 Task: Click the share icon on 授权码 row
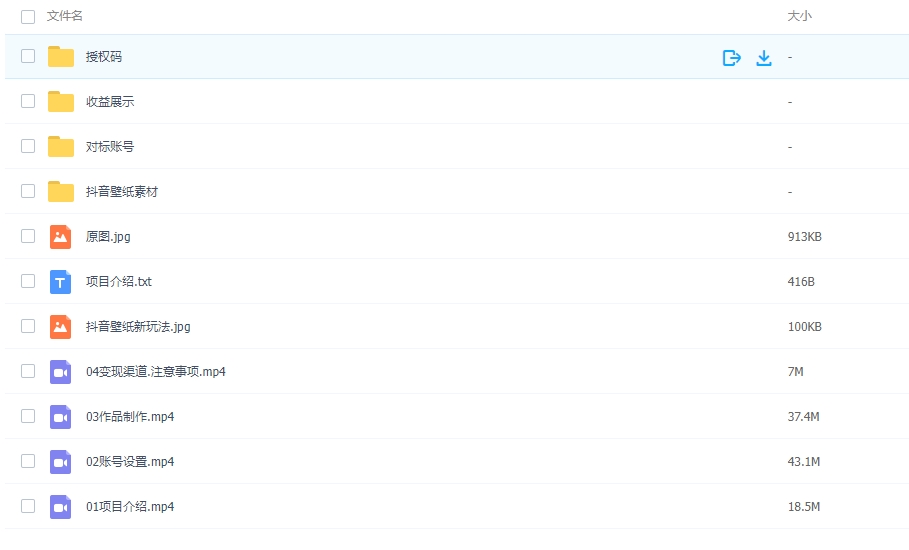pyautogui.click(x=731, y=57)
